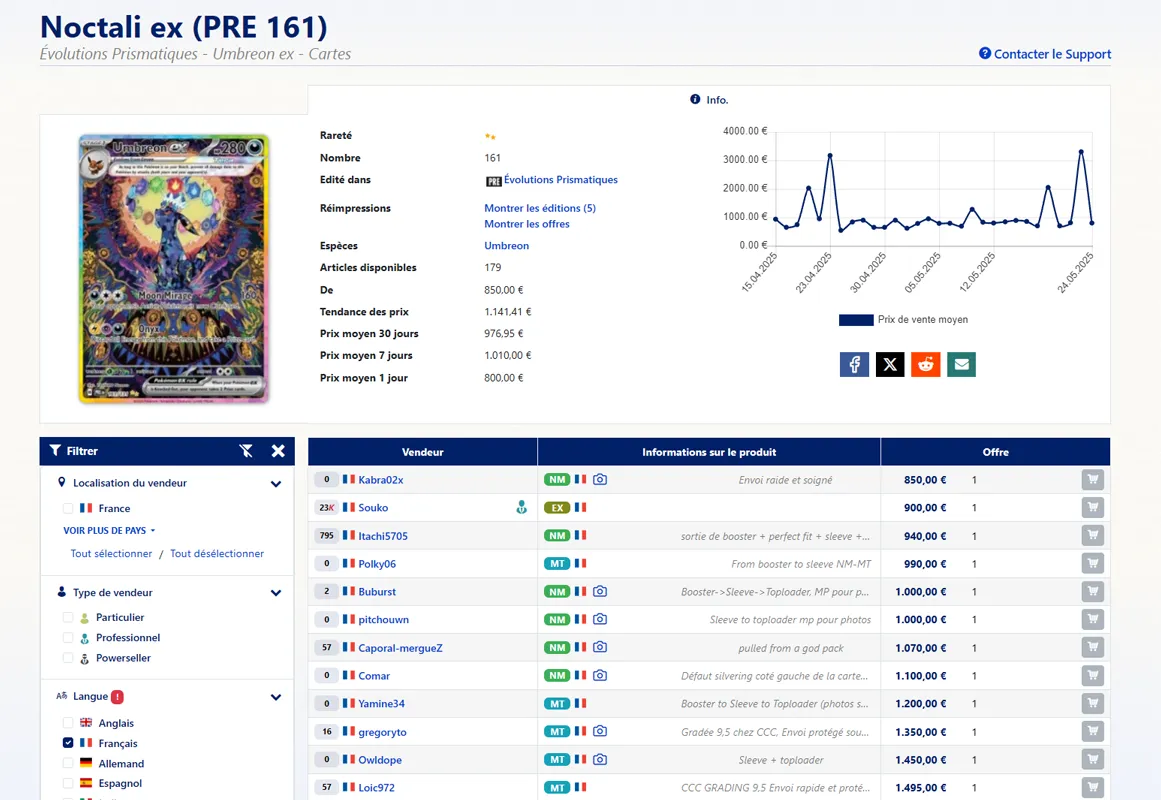Click the EX condition badge for Souko
The image size is (1161, 800).
(x=557, y=507)
